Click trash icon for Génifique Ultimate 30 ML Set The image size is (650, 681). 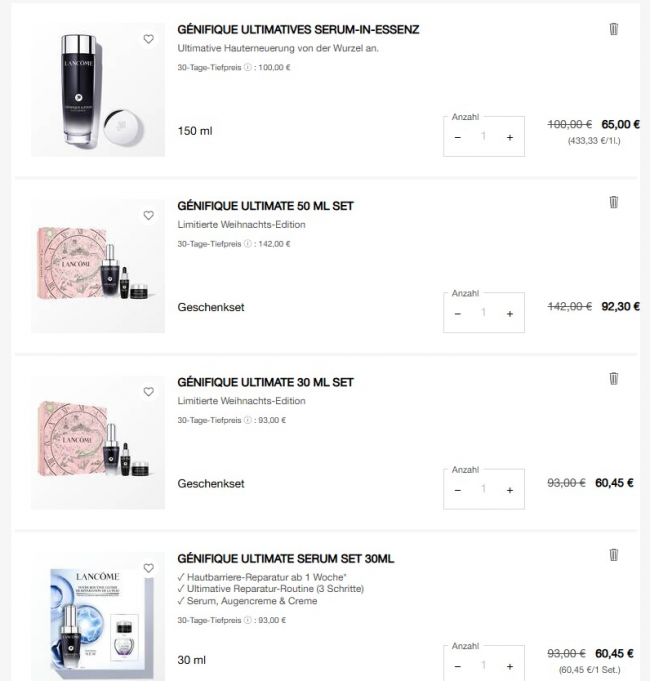614,378
